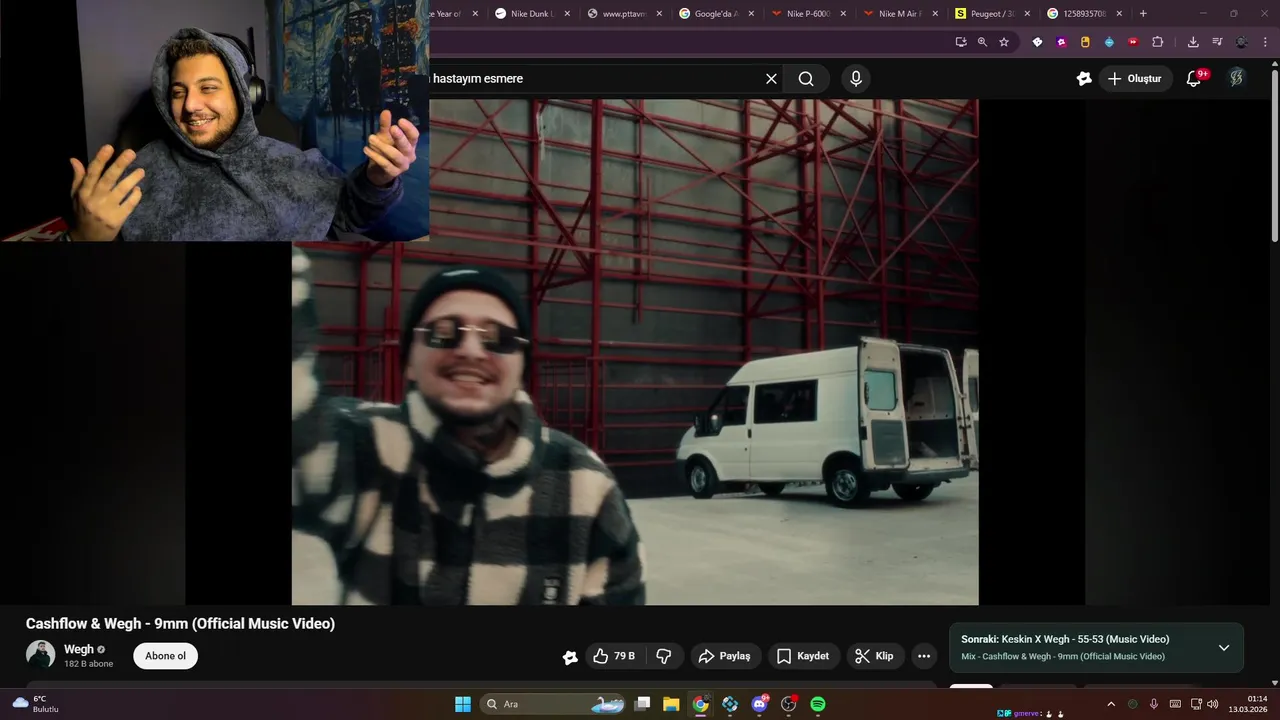The image size is (1280, 720).
Task: Expand the Sonraki playlist panel
Action: coord(1224,648)
